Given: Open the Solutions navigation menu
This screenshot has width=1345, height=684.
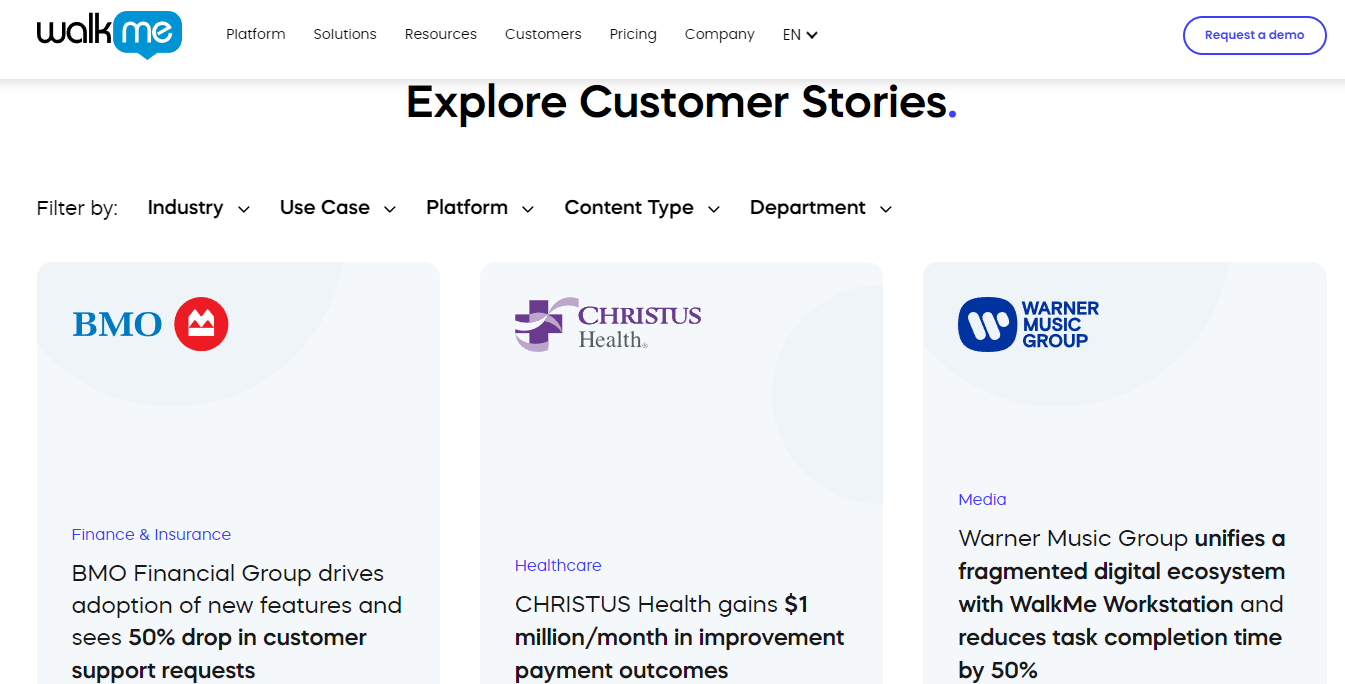Looking at the screenshot, I should point(345,34).
